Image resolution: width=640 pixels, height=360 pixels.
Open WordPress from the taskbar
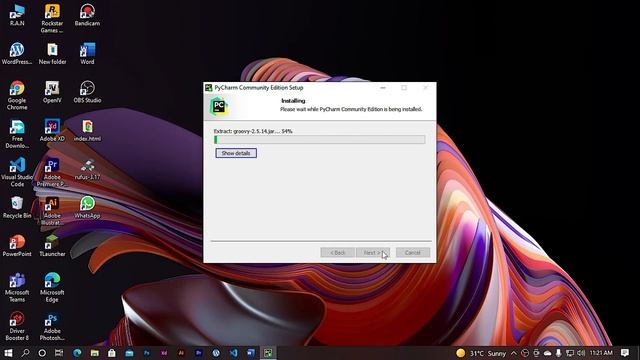[216, 353]
